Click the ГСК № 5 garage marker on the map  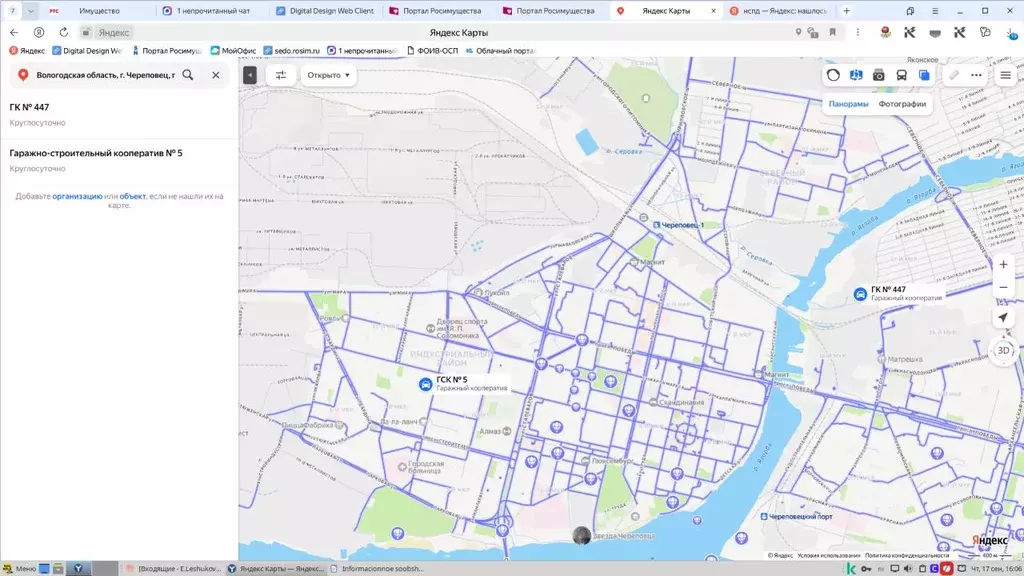pyautogui.click(x=426, y=384)
